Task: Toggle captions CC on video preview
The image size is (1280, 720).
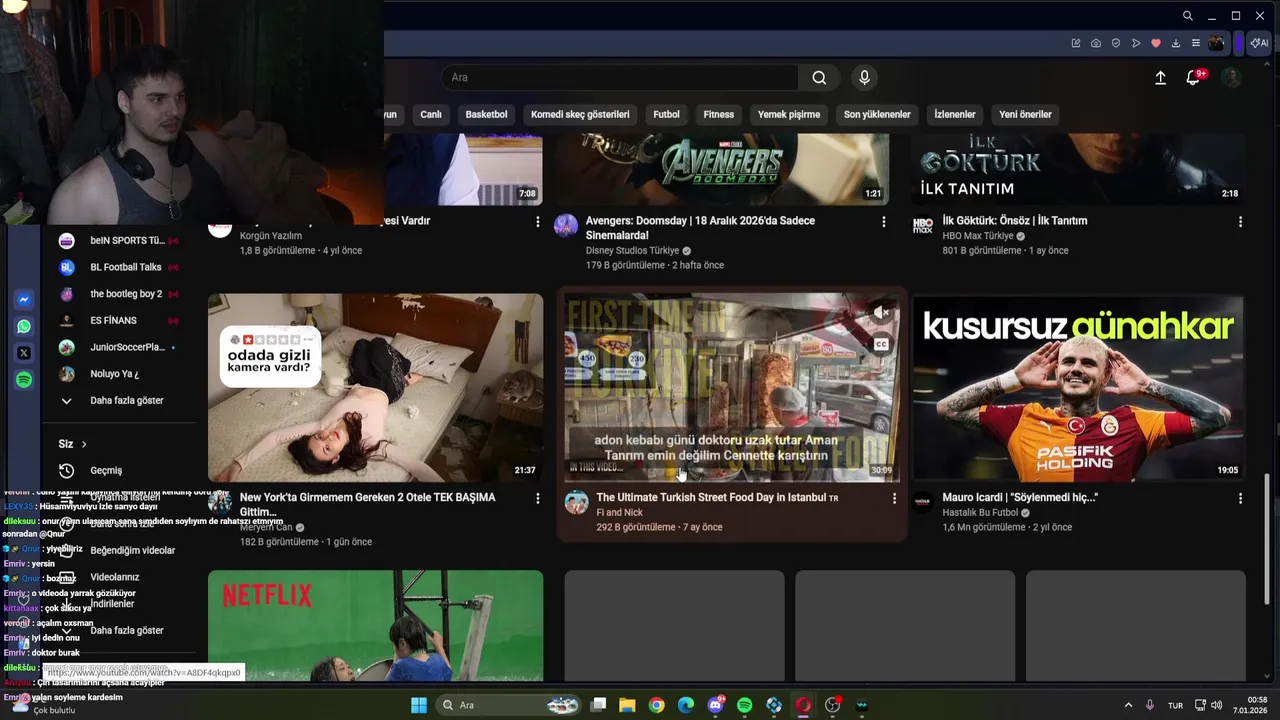Action: [x=881, y=344]
